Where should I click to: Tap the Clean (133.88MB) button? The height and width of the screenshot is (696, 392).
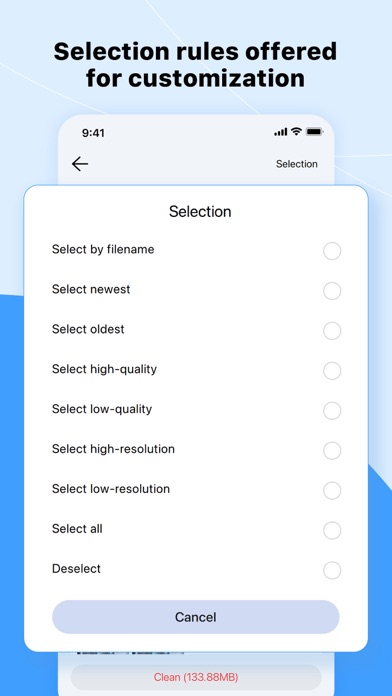pos(196,677)
